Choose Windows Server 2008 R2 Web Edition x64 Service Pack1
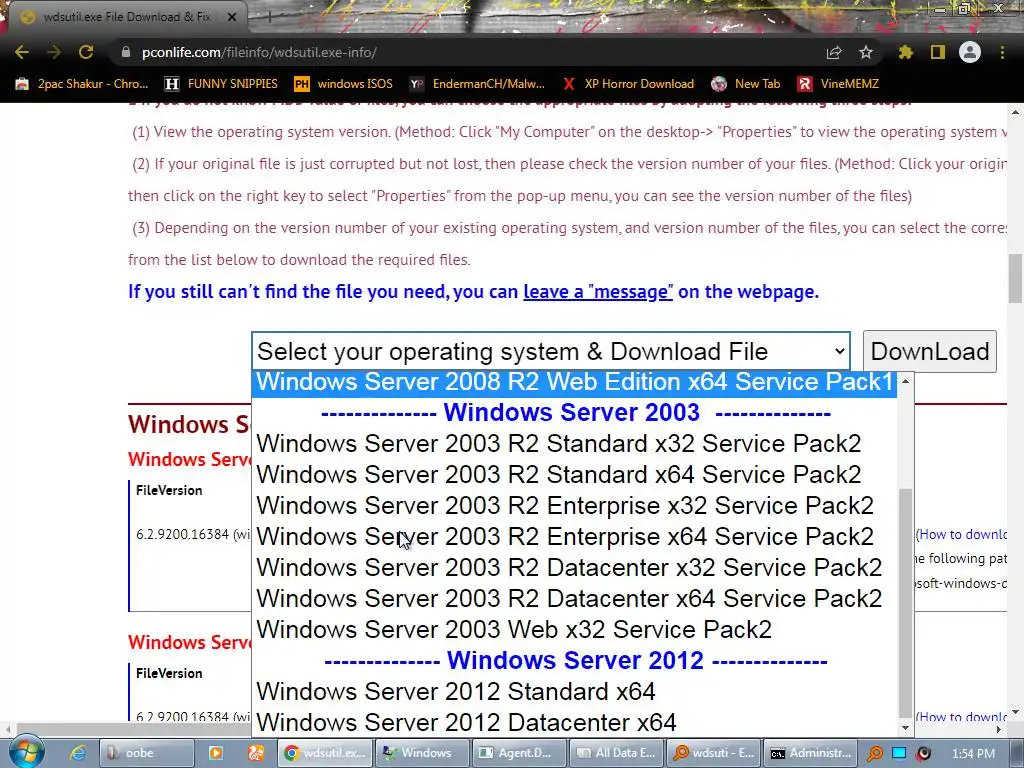 click(575, 382)
